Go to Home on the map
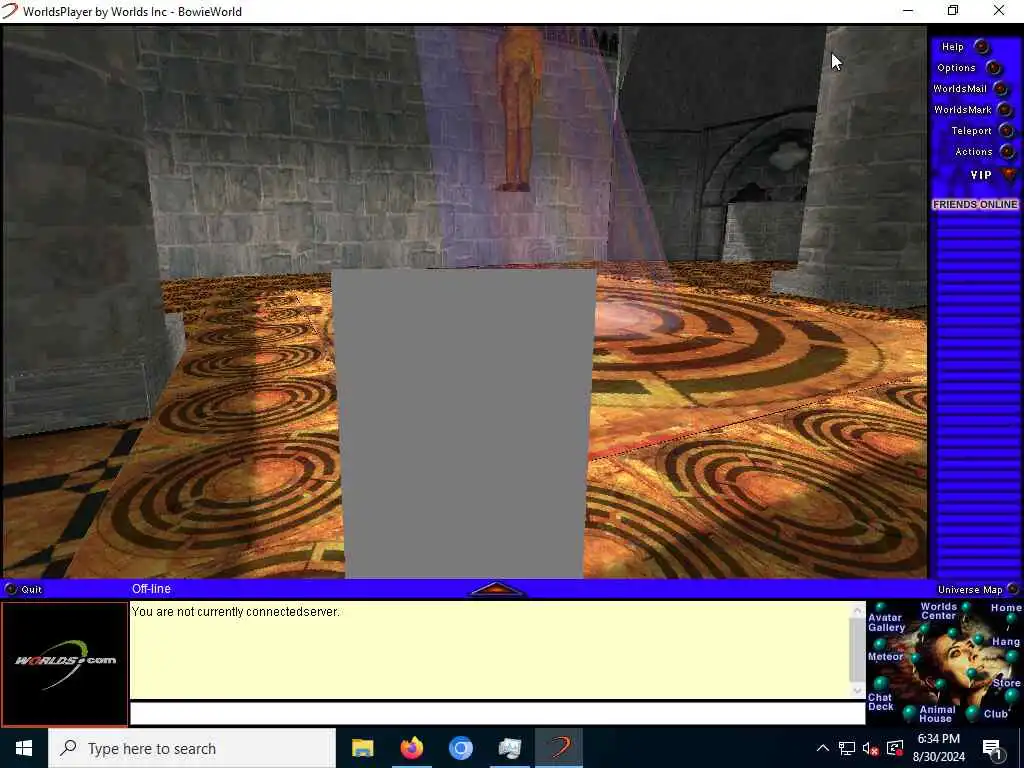Viewport: 1024px width, 768px height. point(1006,608)
